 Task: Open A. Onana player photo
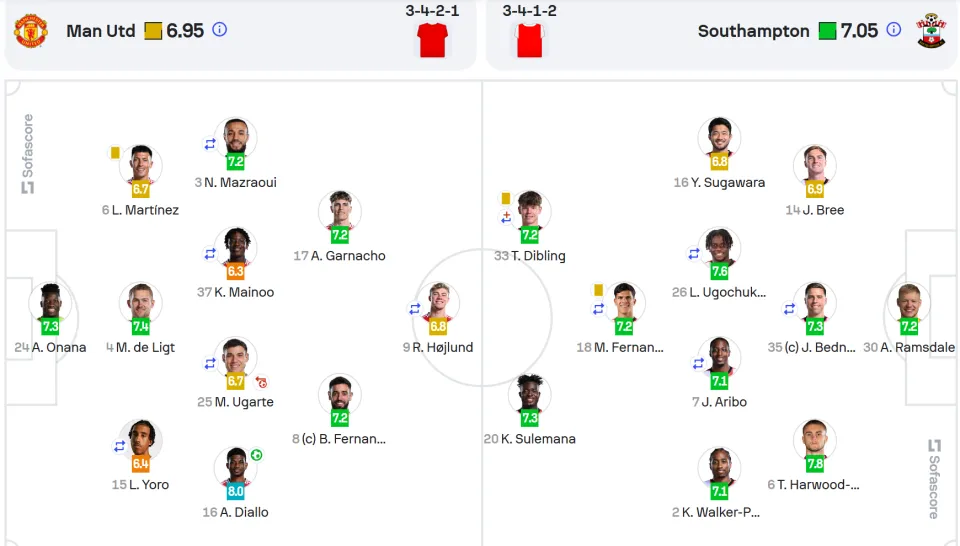coord(50,301)
